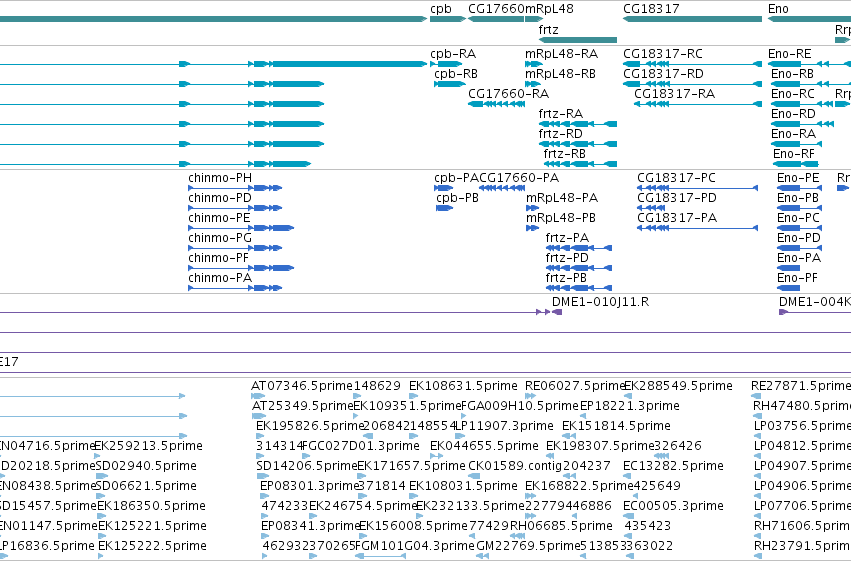
Task: Select protein frtz-PD
Action: point(567,259)
